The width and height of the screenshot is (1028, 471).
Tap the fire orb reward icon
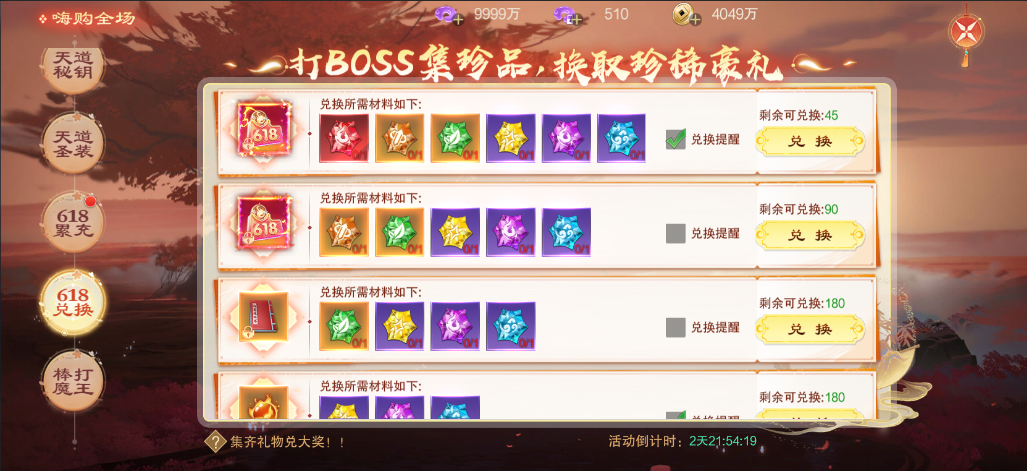click(x=264, y=403)
